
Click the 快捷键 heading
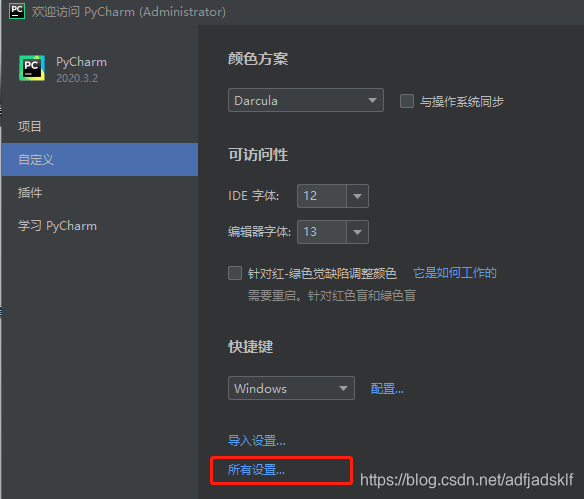point(251,346)
